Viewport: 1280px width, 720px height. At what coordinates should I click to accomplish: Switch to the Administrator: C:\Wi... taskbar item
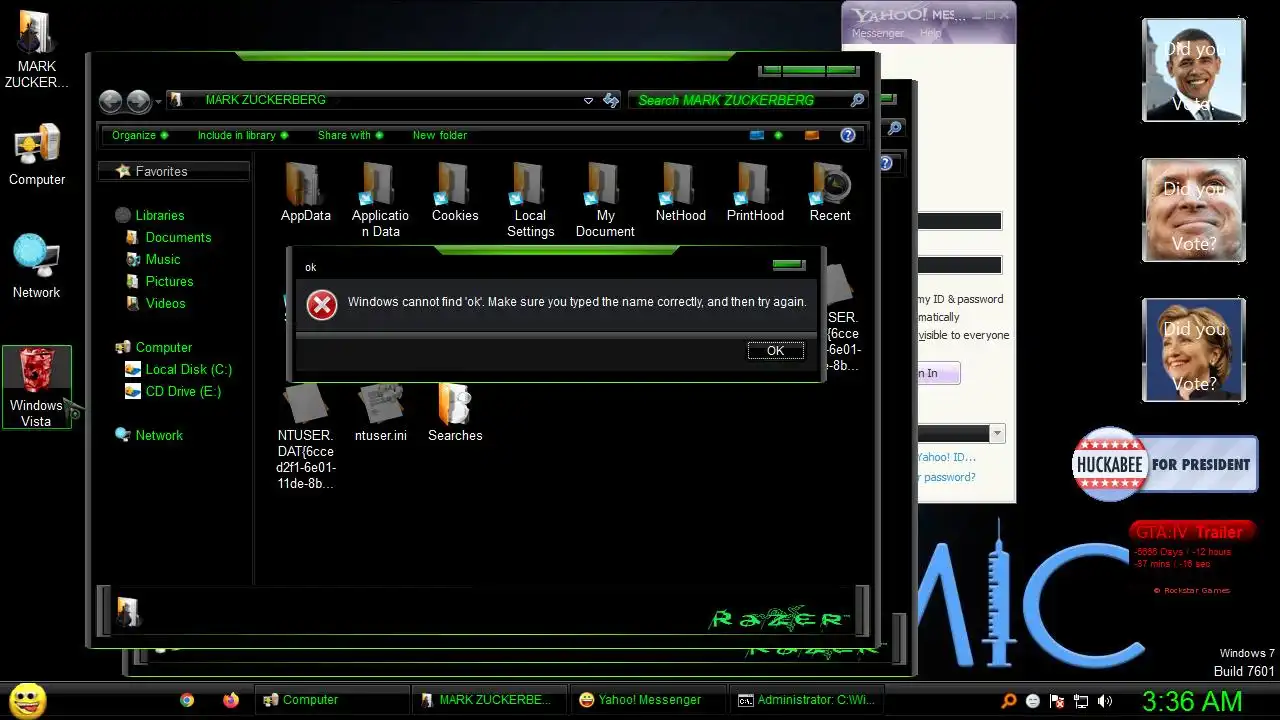[806, 700]
